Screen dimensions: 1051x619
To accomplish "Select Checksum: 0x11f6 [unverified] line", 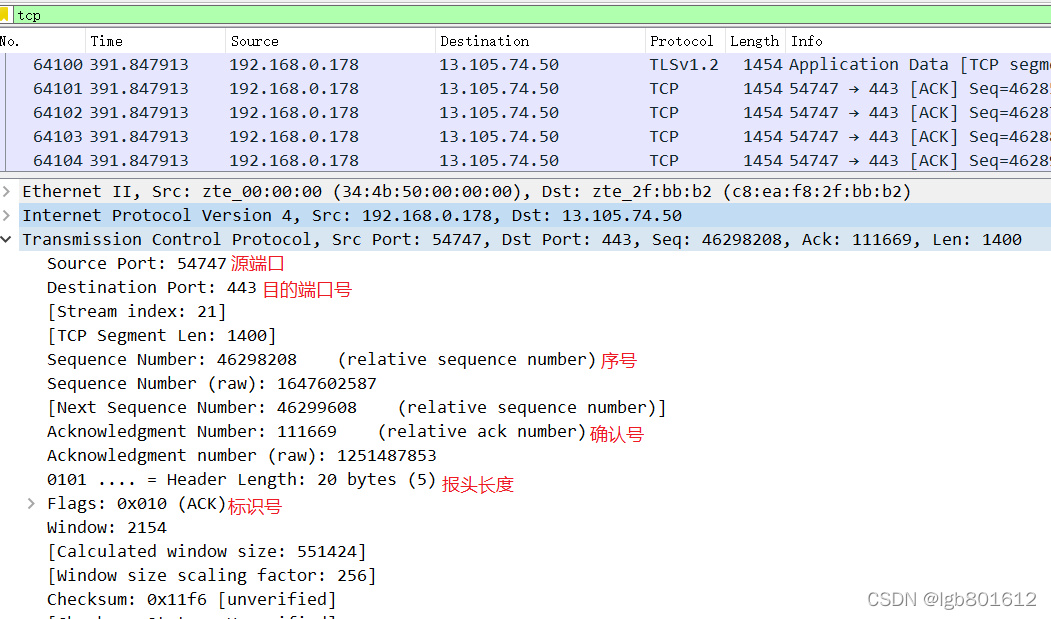I will 192,600.
